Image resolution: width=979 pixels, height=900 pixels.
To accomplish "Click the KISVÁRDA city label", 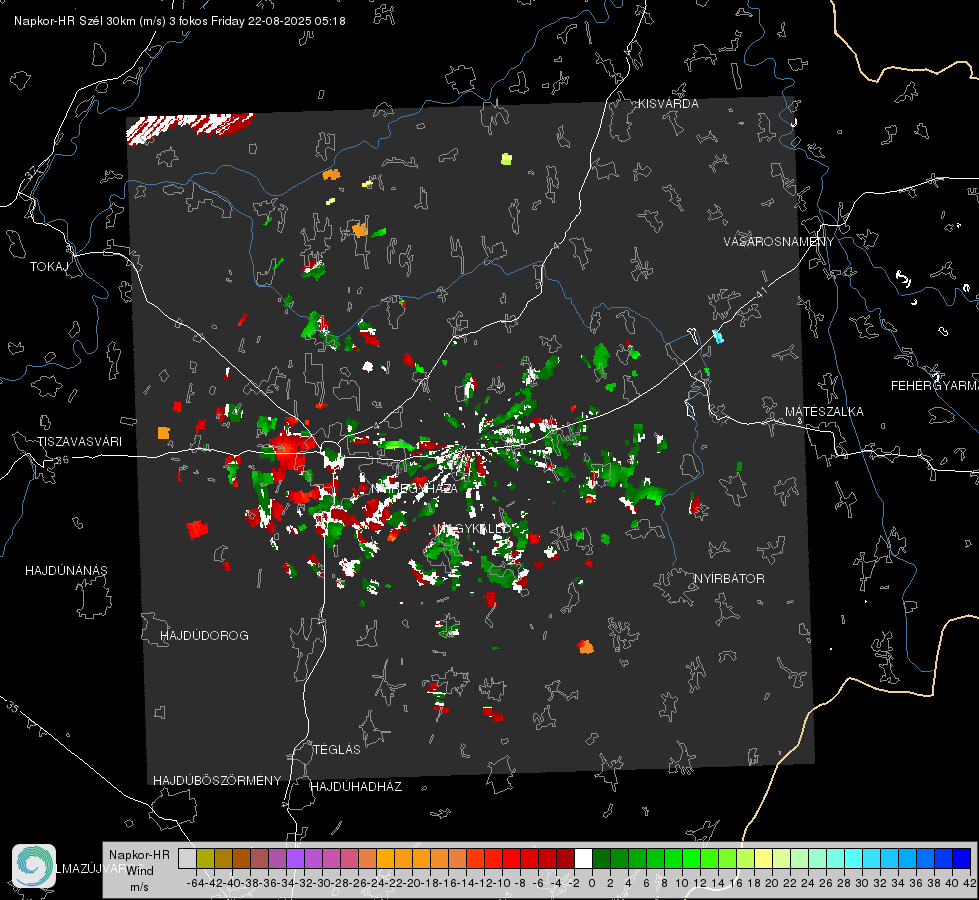I will click(x=668, y=104).
